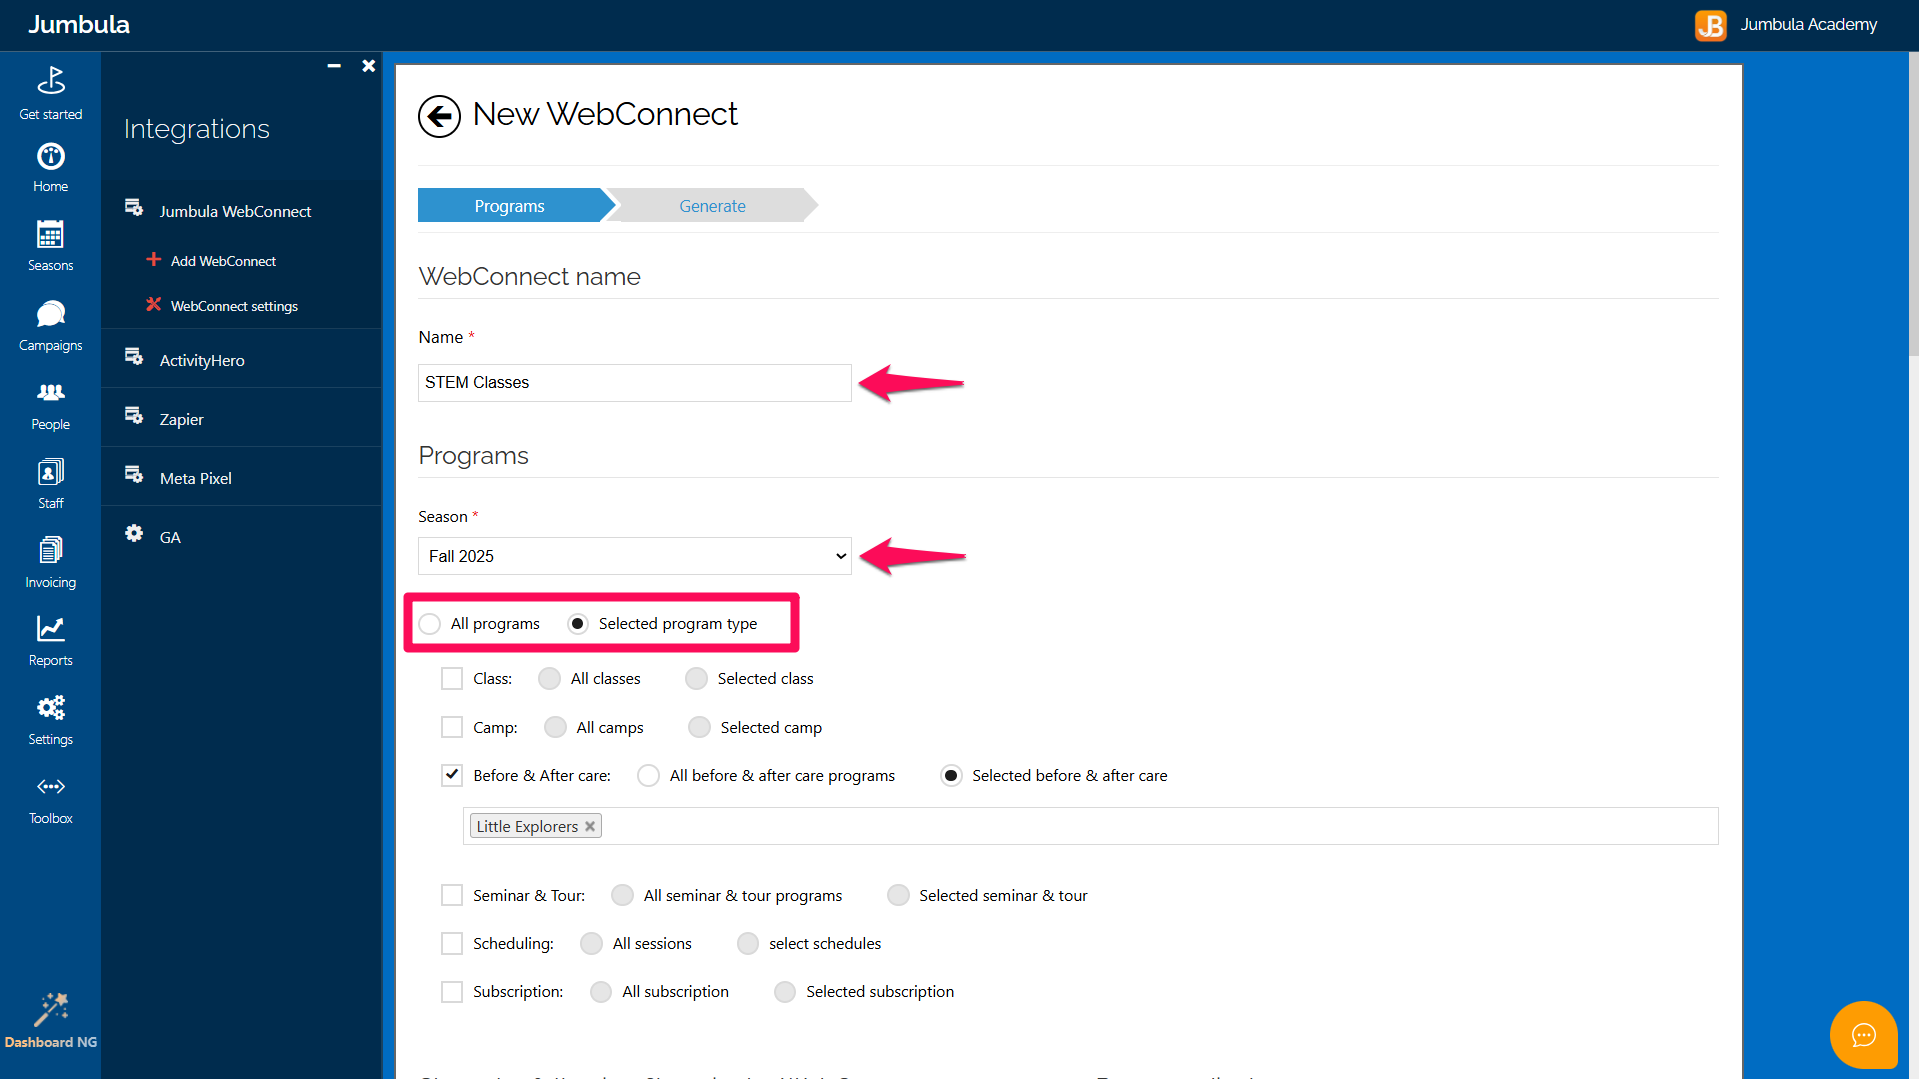The width and height of the screenshot is (1919, 1079).
Task: Choose All before & after care programs
Action: (649, 776)
